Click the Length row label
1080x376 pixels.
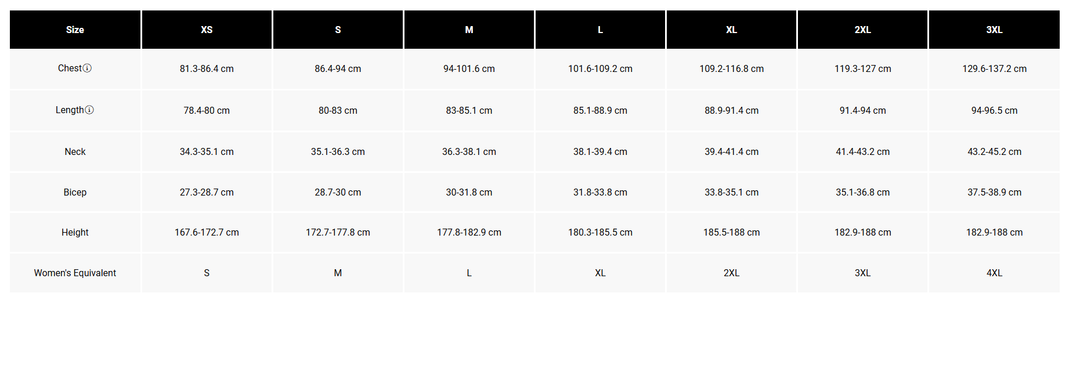click(70, 110)
